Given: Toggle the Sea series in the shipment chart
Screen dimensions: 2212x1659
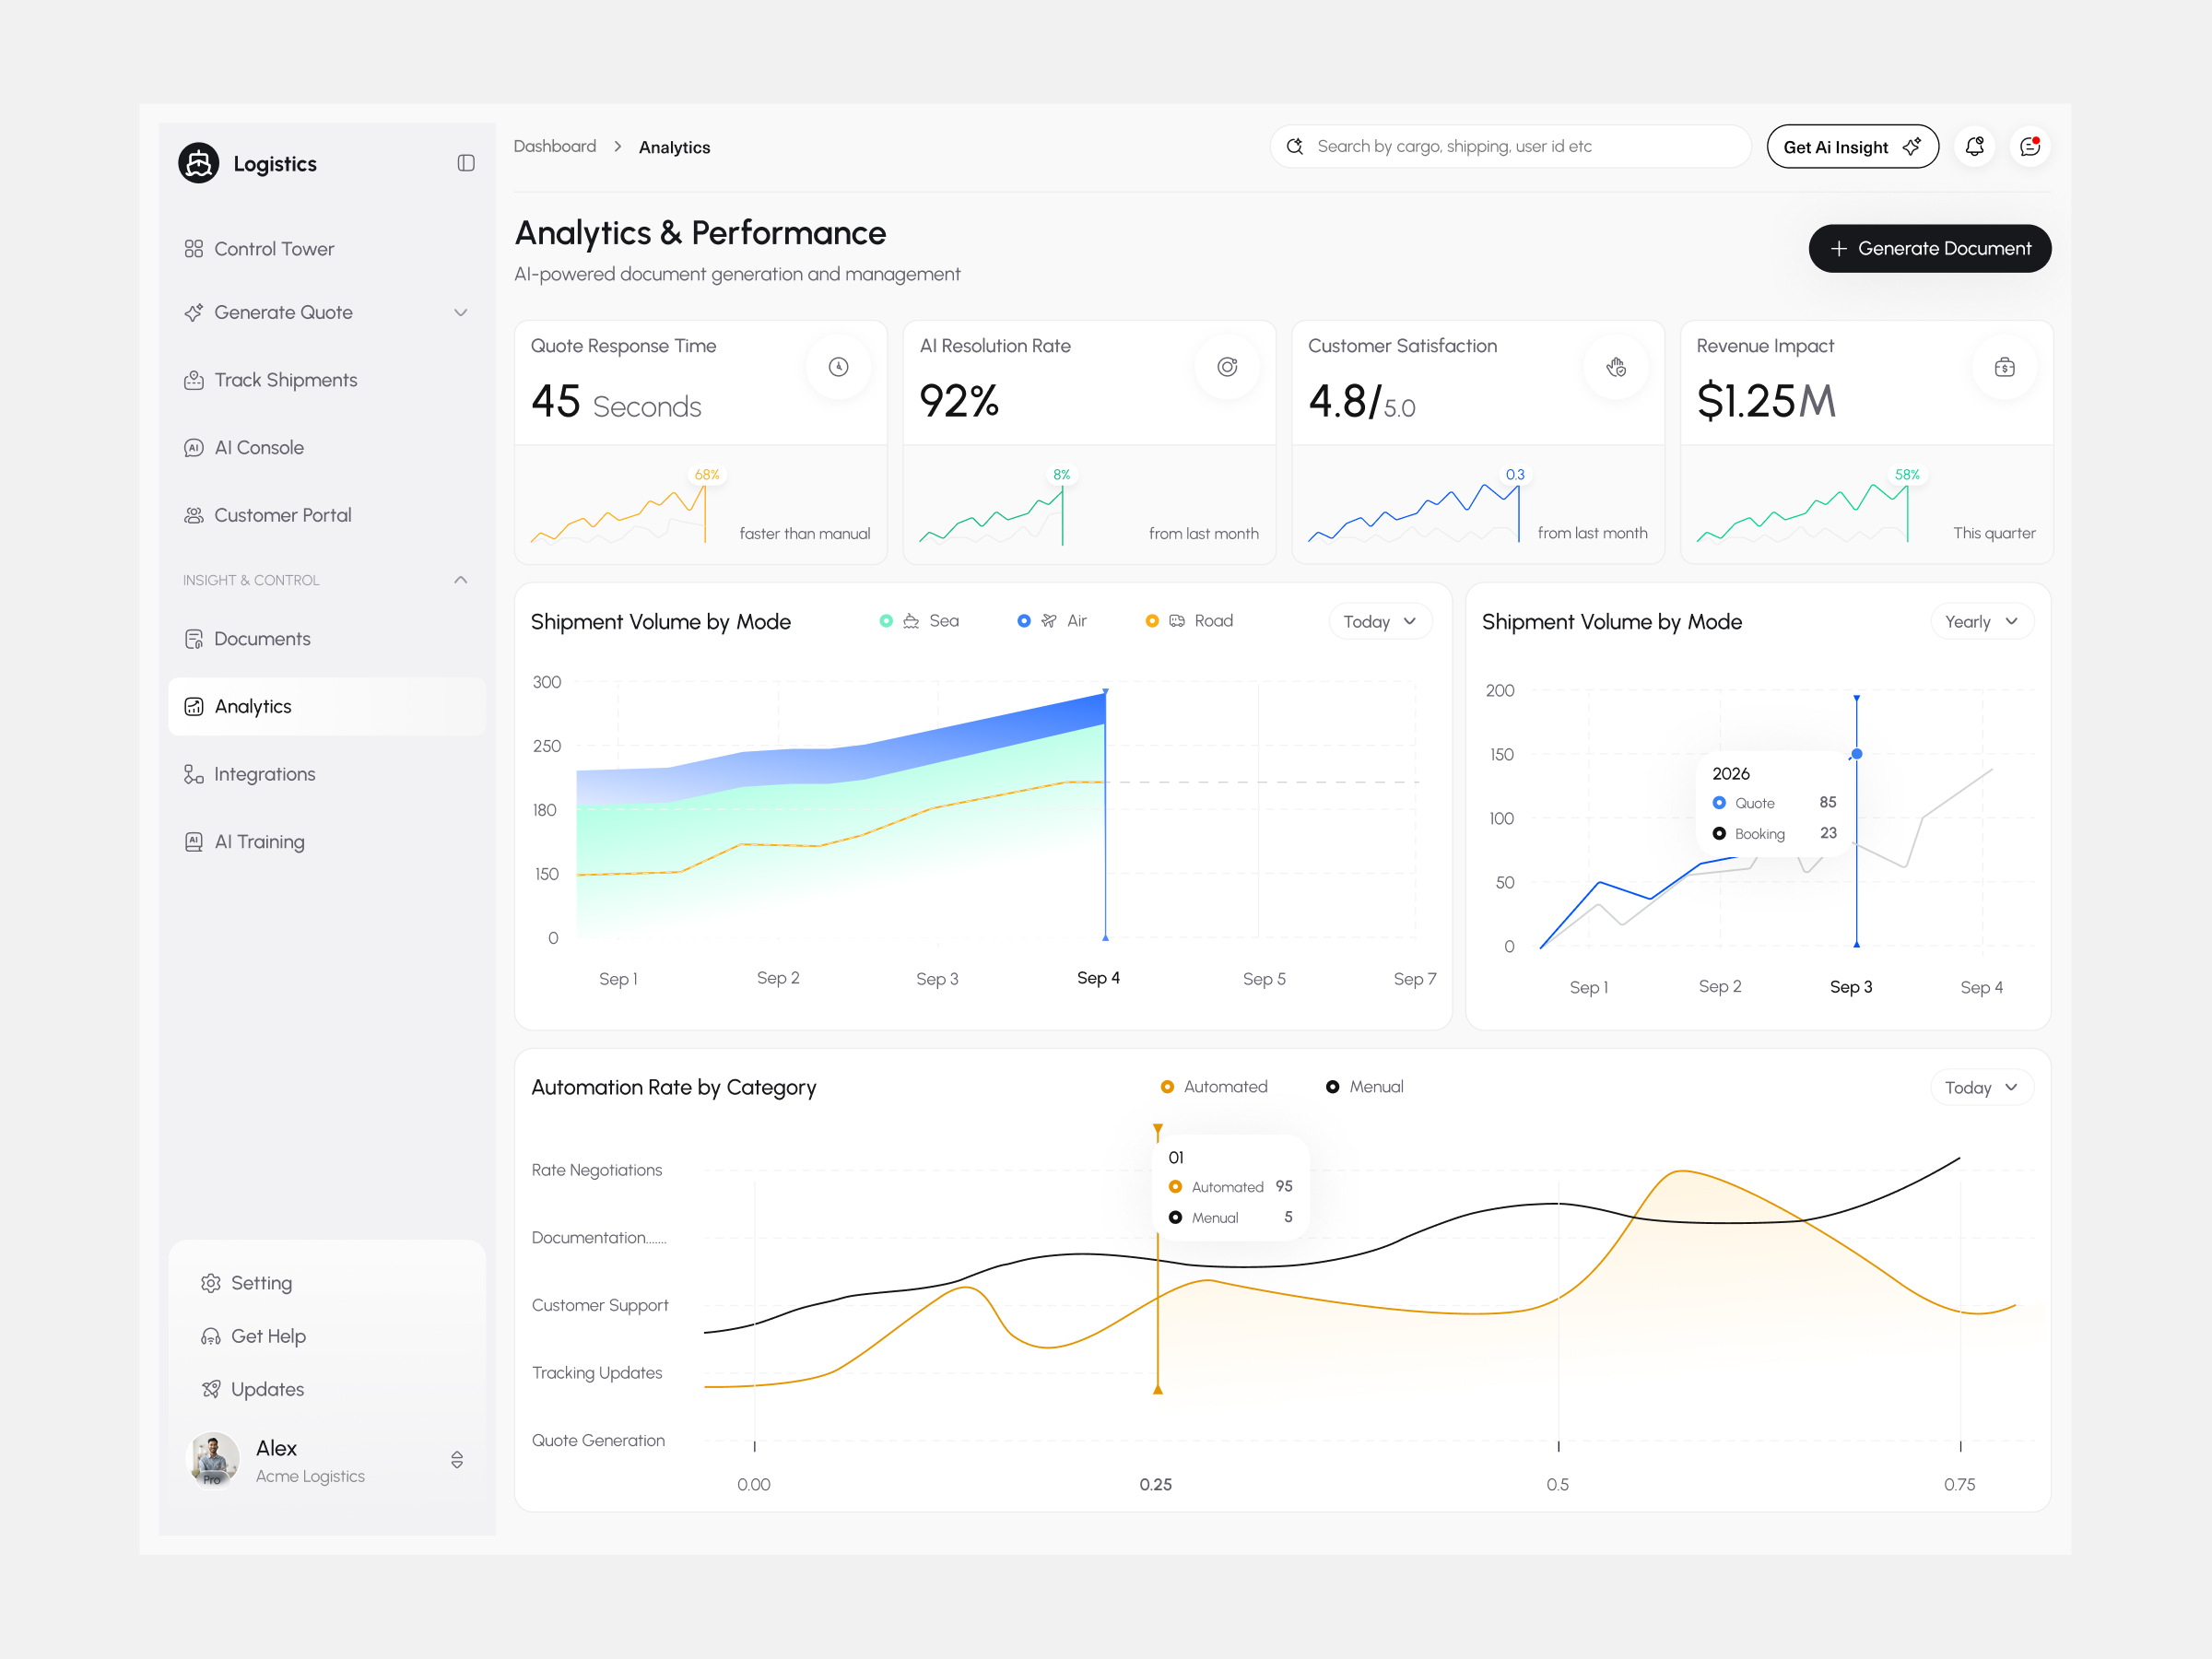Looking at the screenshot, I should (920, 620).
